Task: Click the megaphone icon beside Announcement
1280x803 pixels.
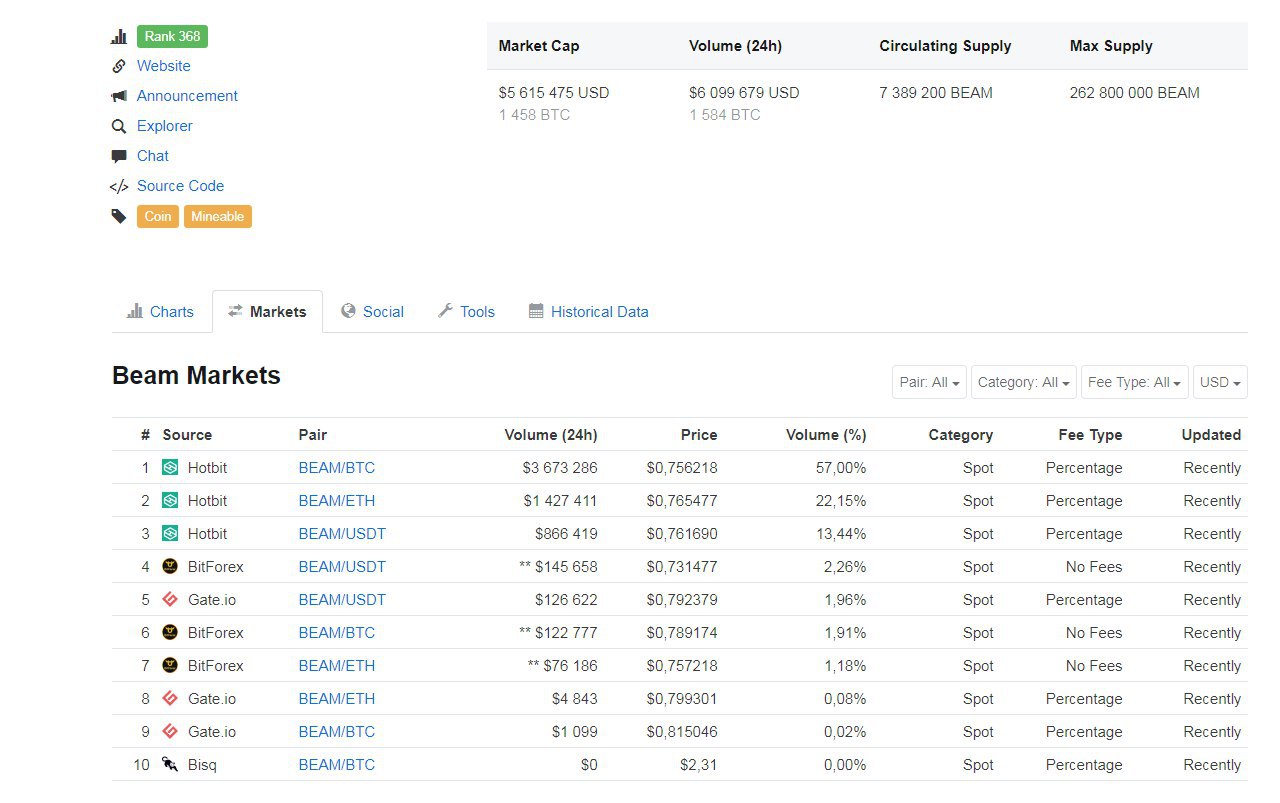Action: click(x=119, y=96)
